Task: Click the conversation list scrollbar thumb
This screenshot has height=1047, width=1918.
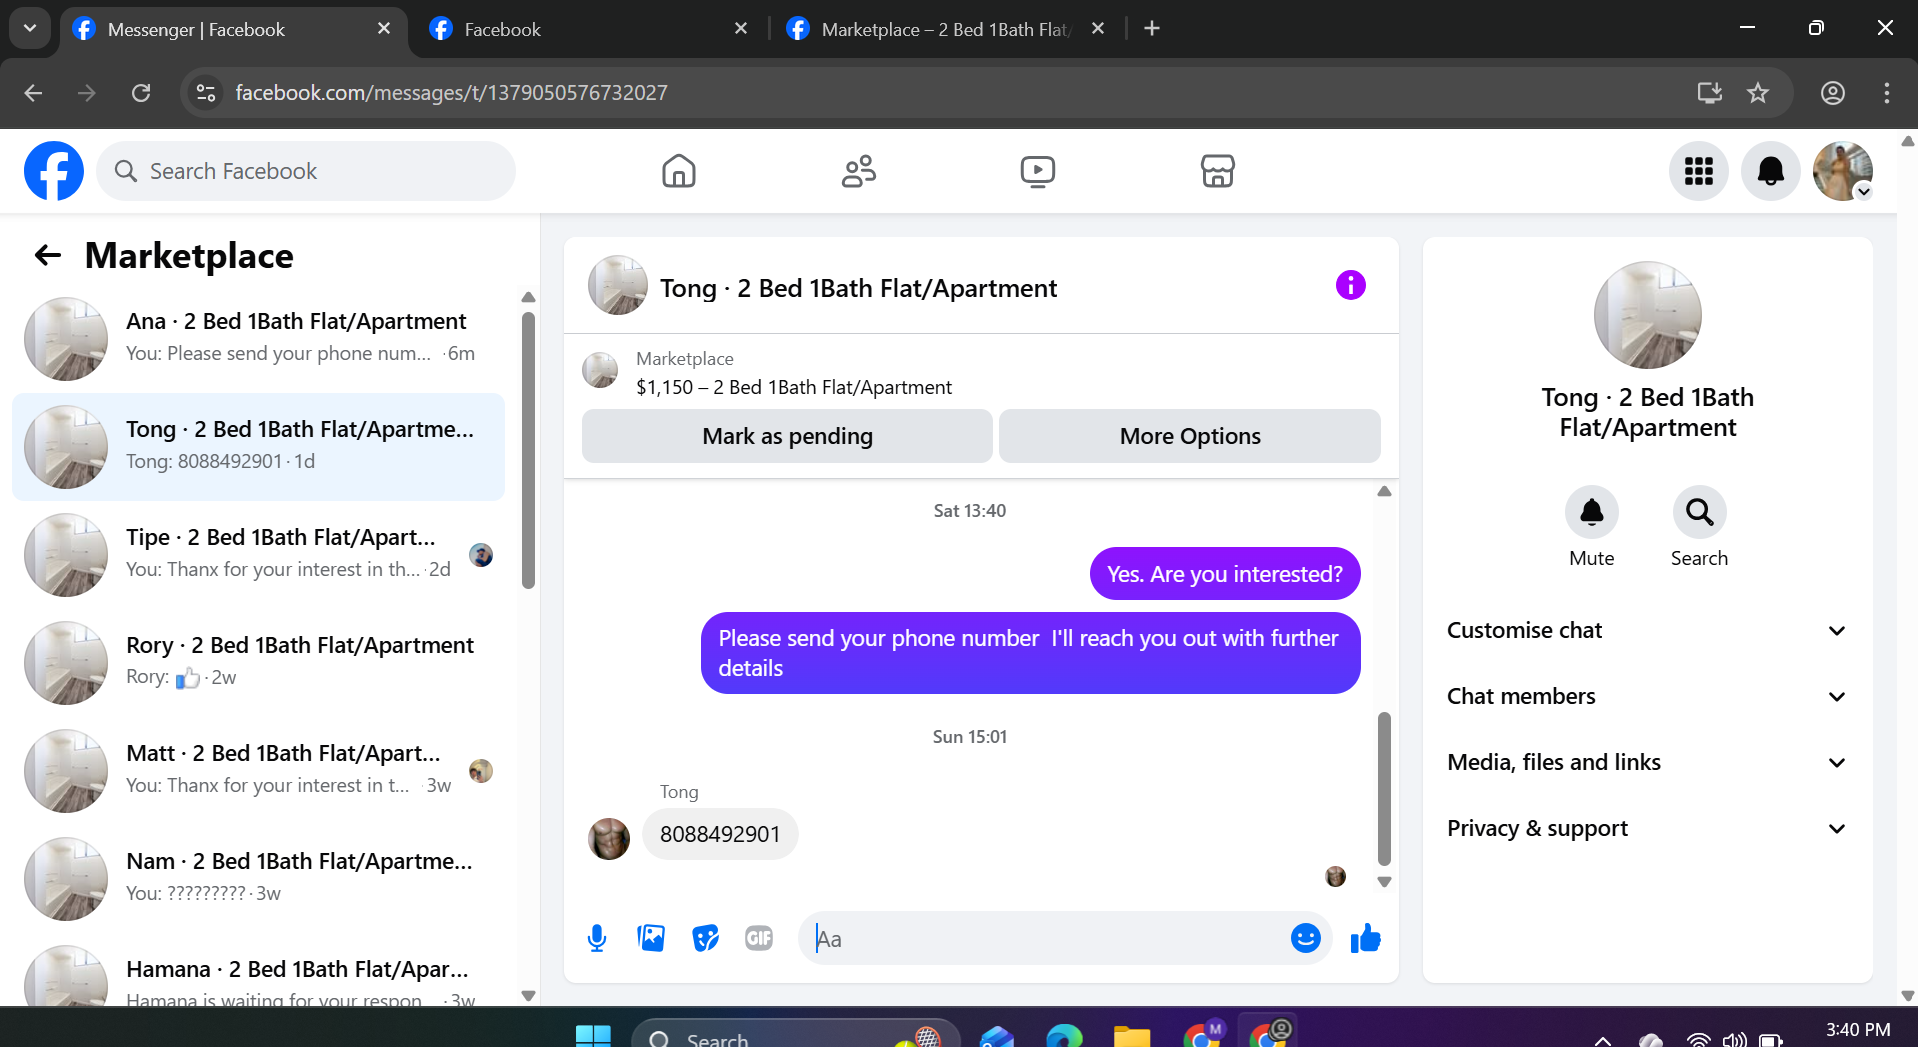Action: point(528,451)
